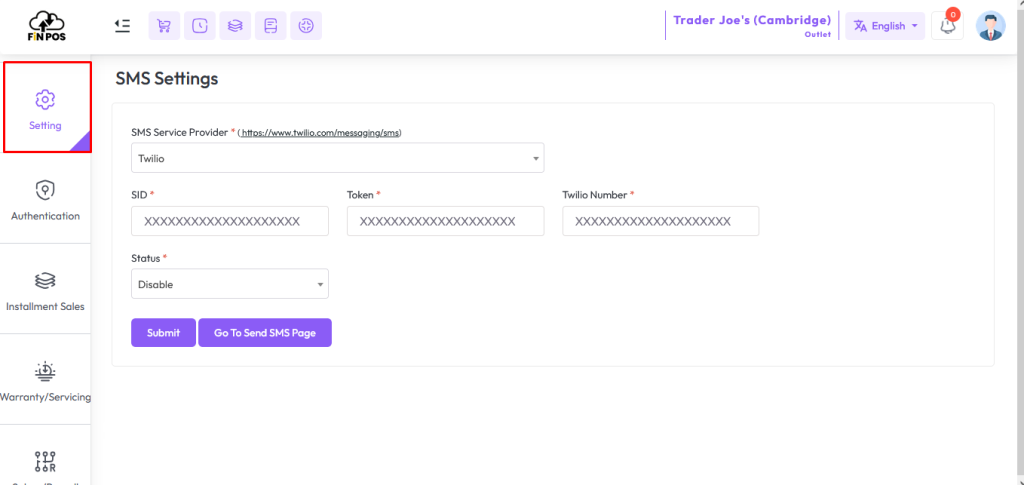Click the FinPOS cloud logo

point(47,26)
